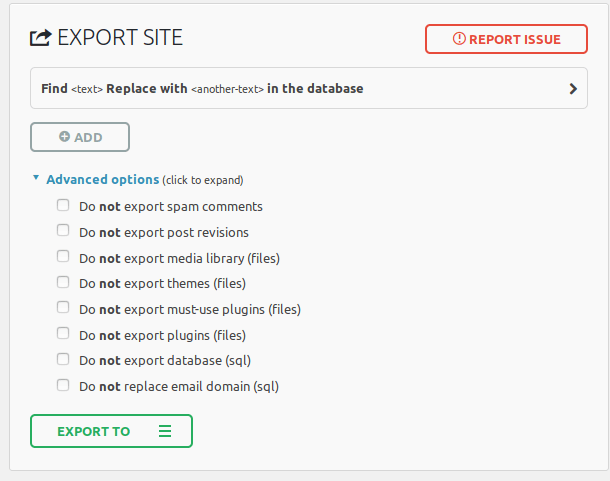Click the Report Issue button
610x481 pixels.
coord(506,39)
